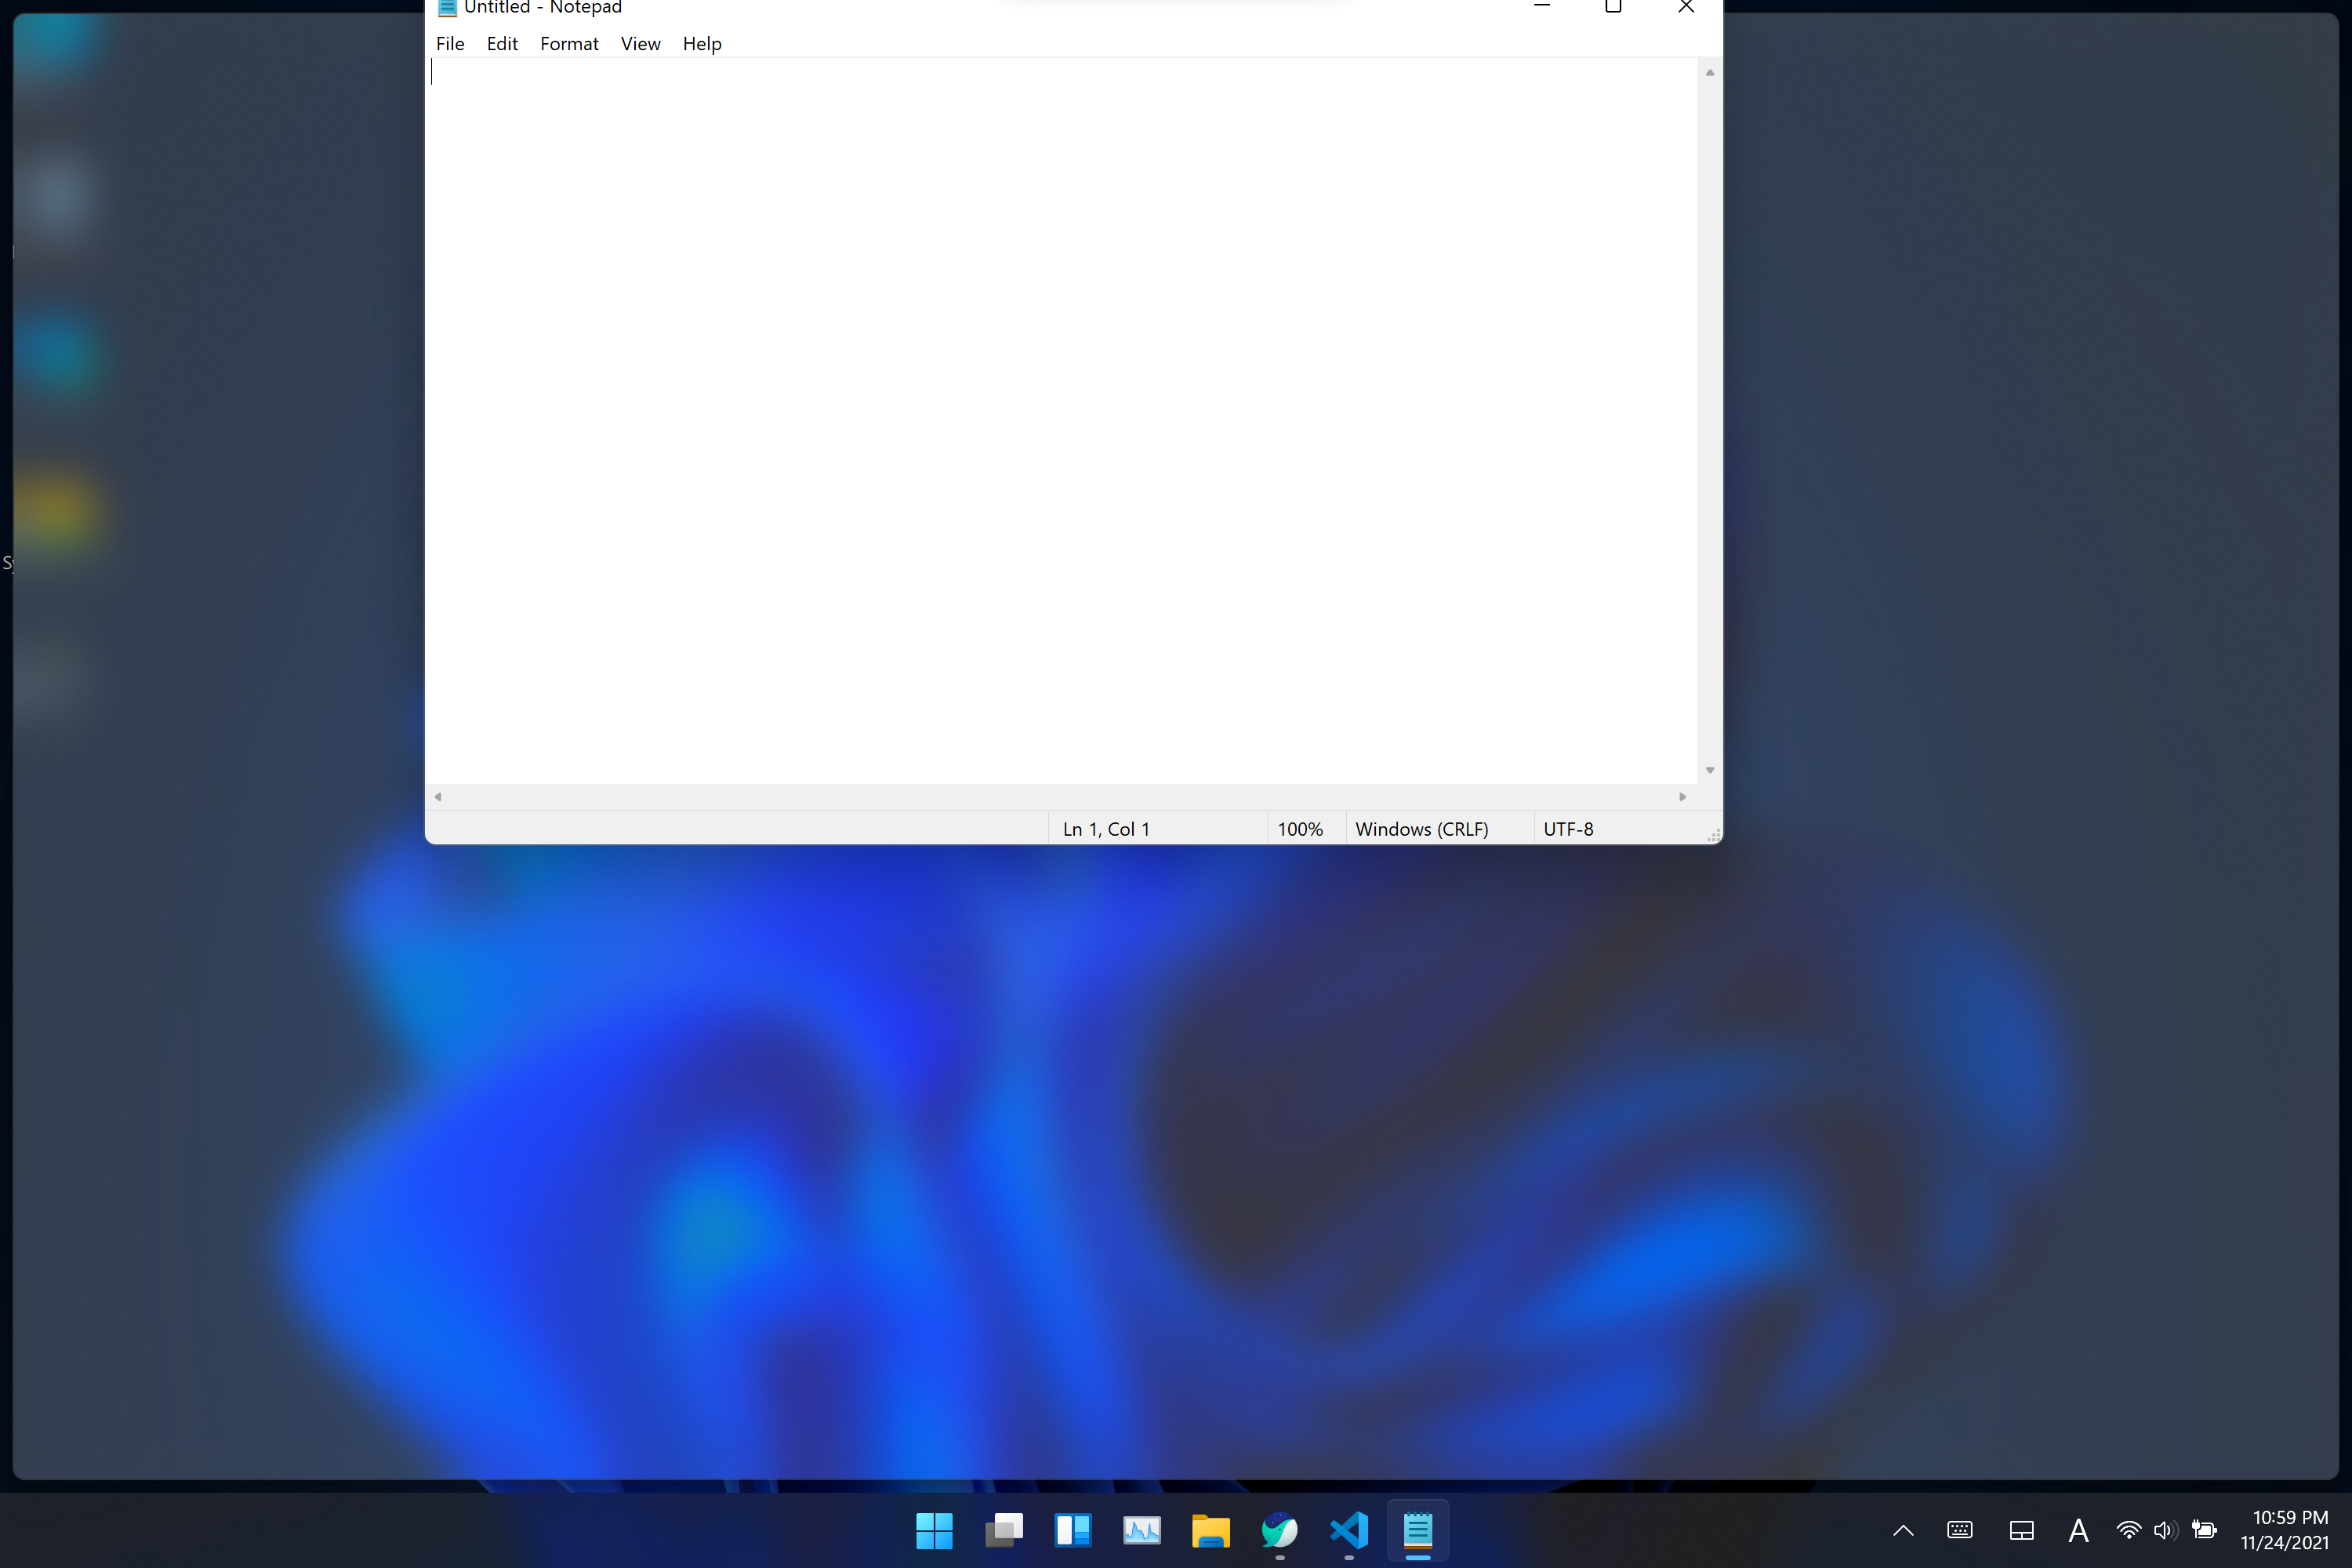The height and width of the screenshot is (1568, 2352).
Task: Click the Windows Start button
Action: tap(934, 1530)
